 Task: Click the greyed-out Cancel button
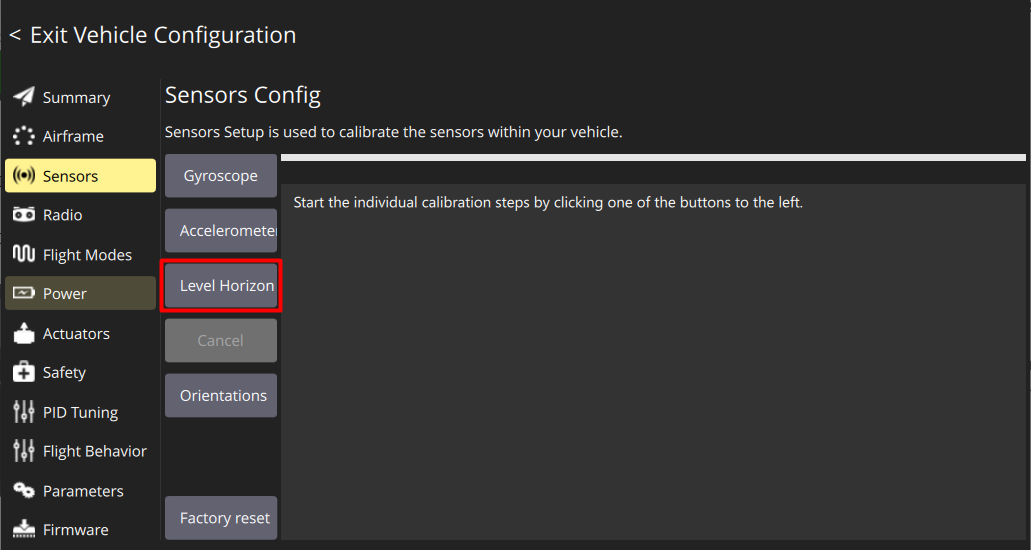220,341
